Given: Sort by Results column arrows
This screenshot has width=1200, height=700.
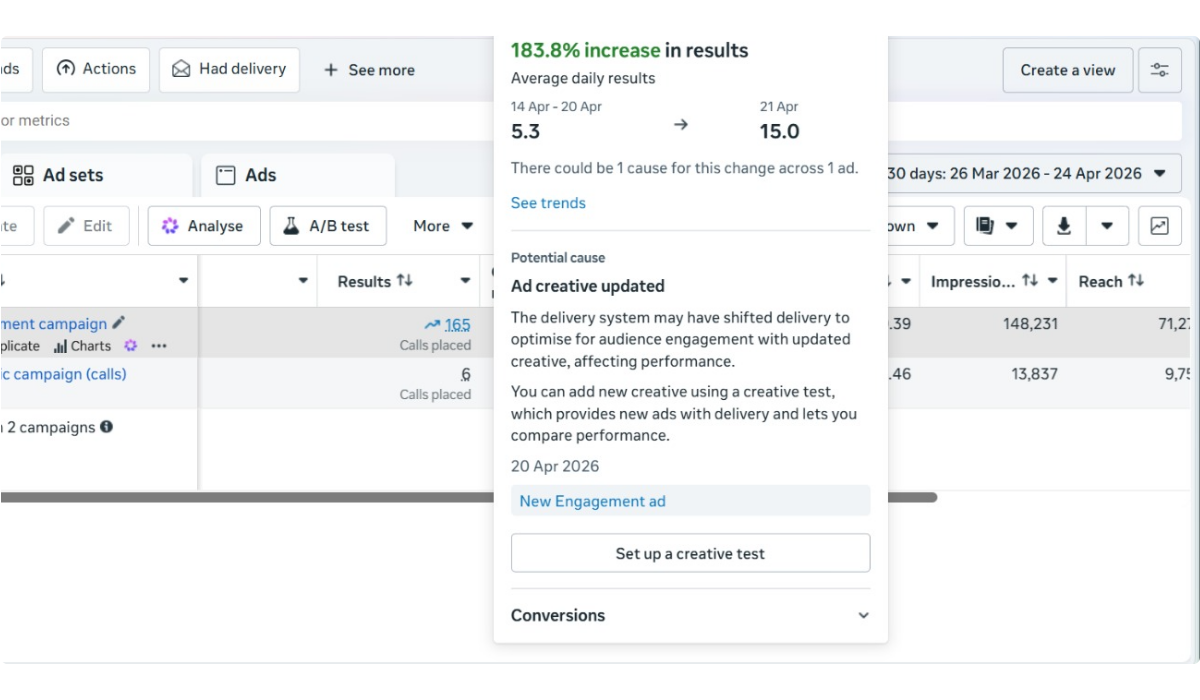Looking at the screenshot, I should tap(404, 281).
